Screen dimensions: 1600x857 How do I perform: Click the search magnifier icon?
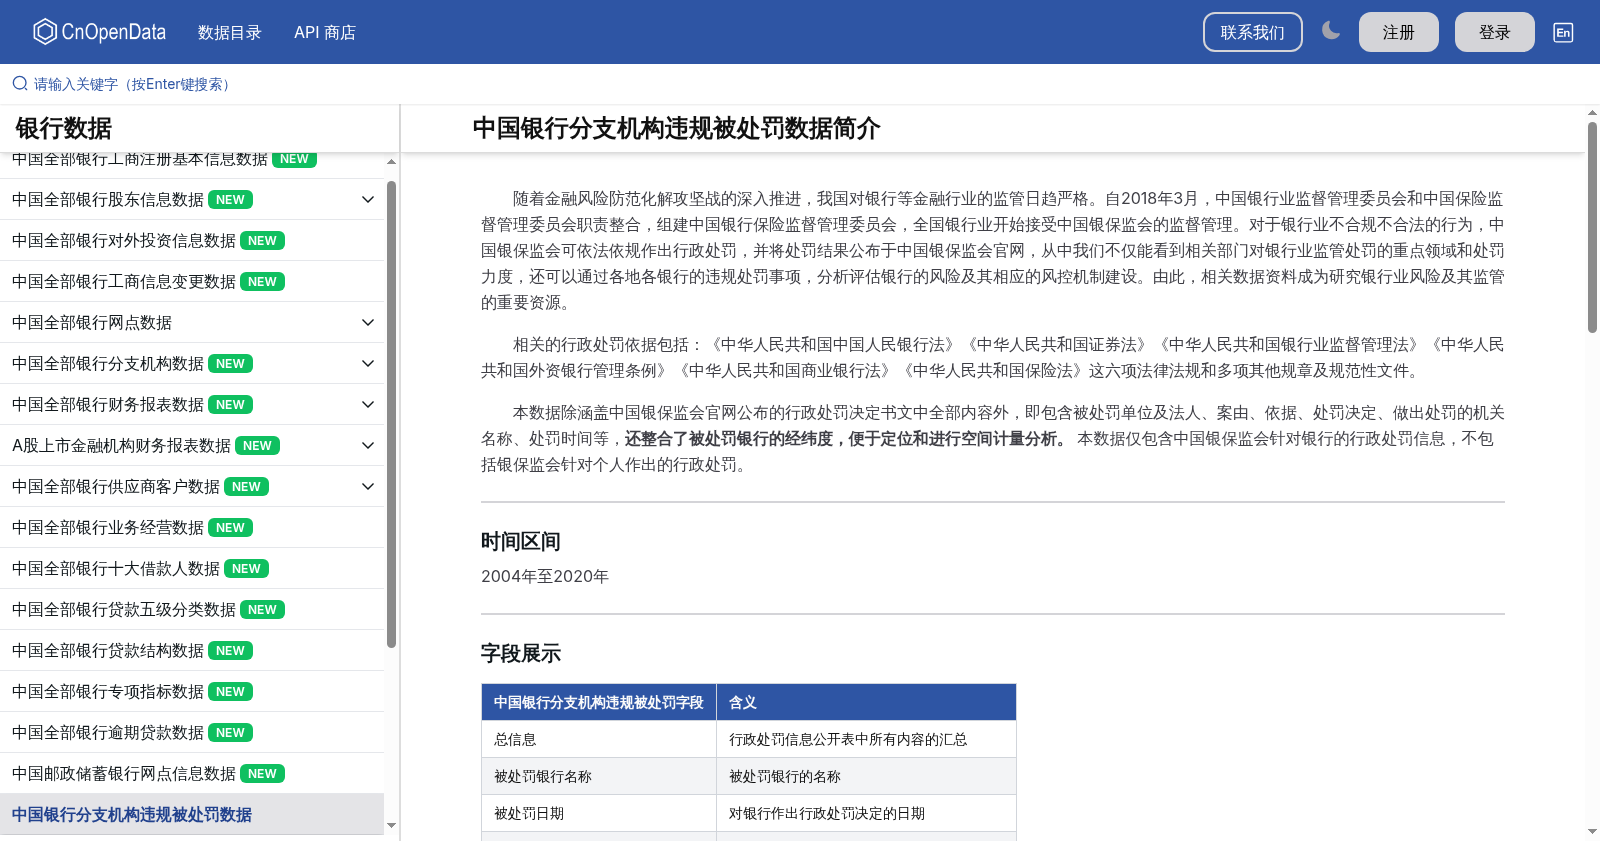pyautogui.click(x=20, y=84)
